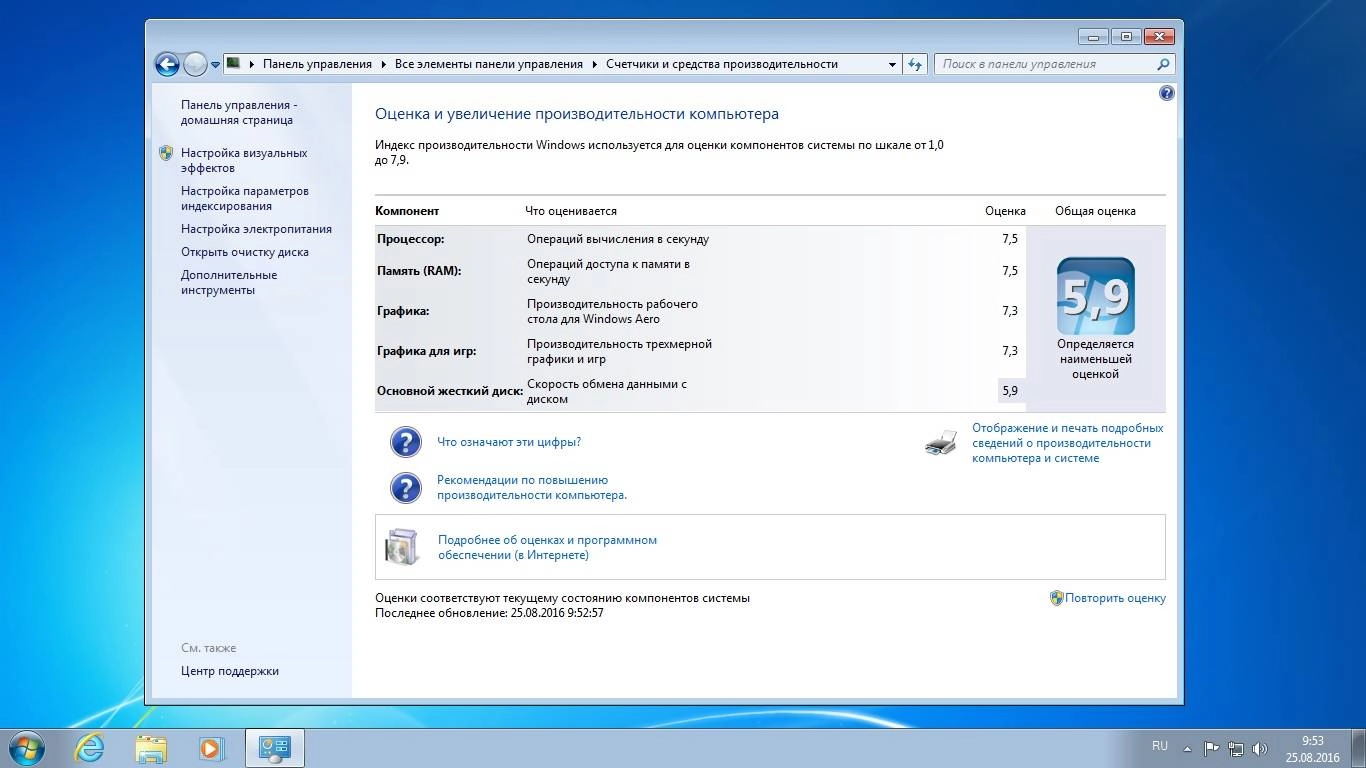Viewport: 1366px width, 768px height.
Task: Click the refresh button beside address bar
Action: click(915, 64)
